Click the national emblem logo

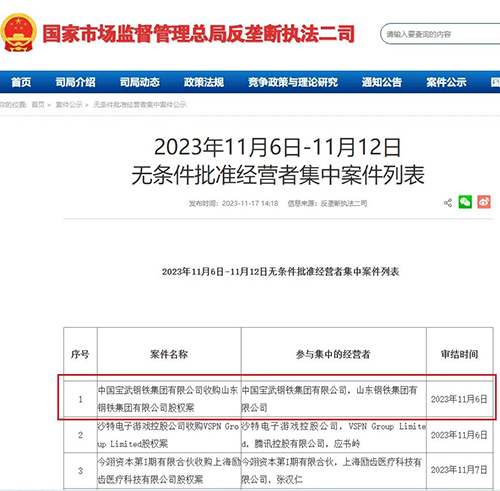(18, 33)
